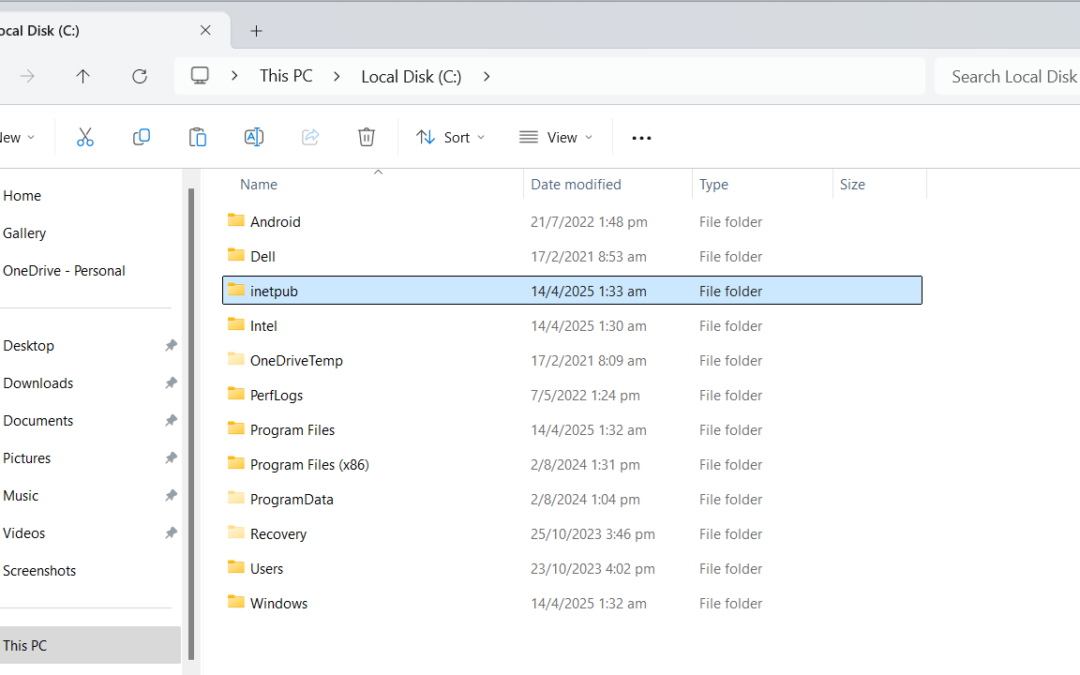The height and width of the screenshot is (675, 1080).
Task: Close the Local Disk (C:) tab
Action: point(205,31)
